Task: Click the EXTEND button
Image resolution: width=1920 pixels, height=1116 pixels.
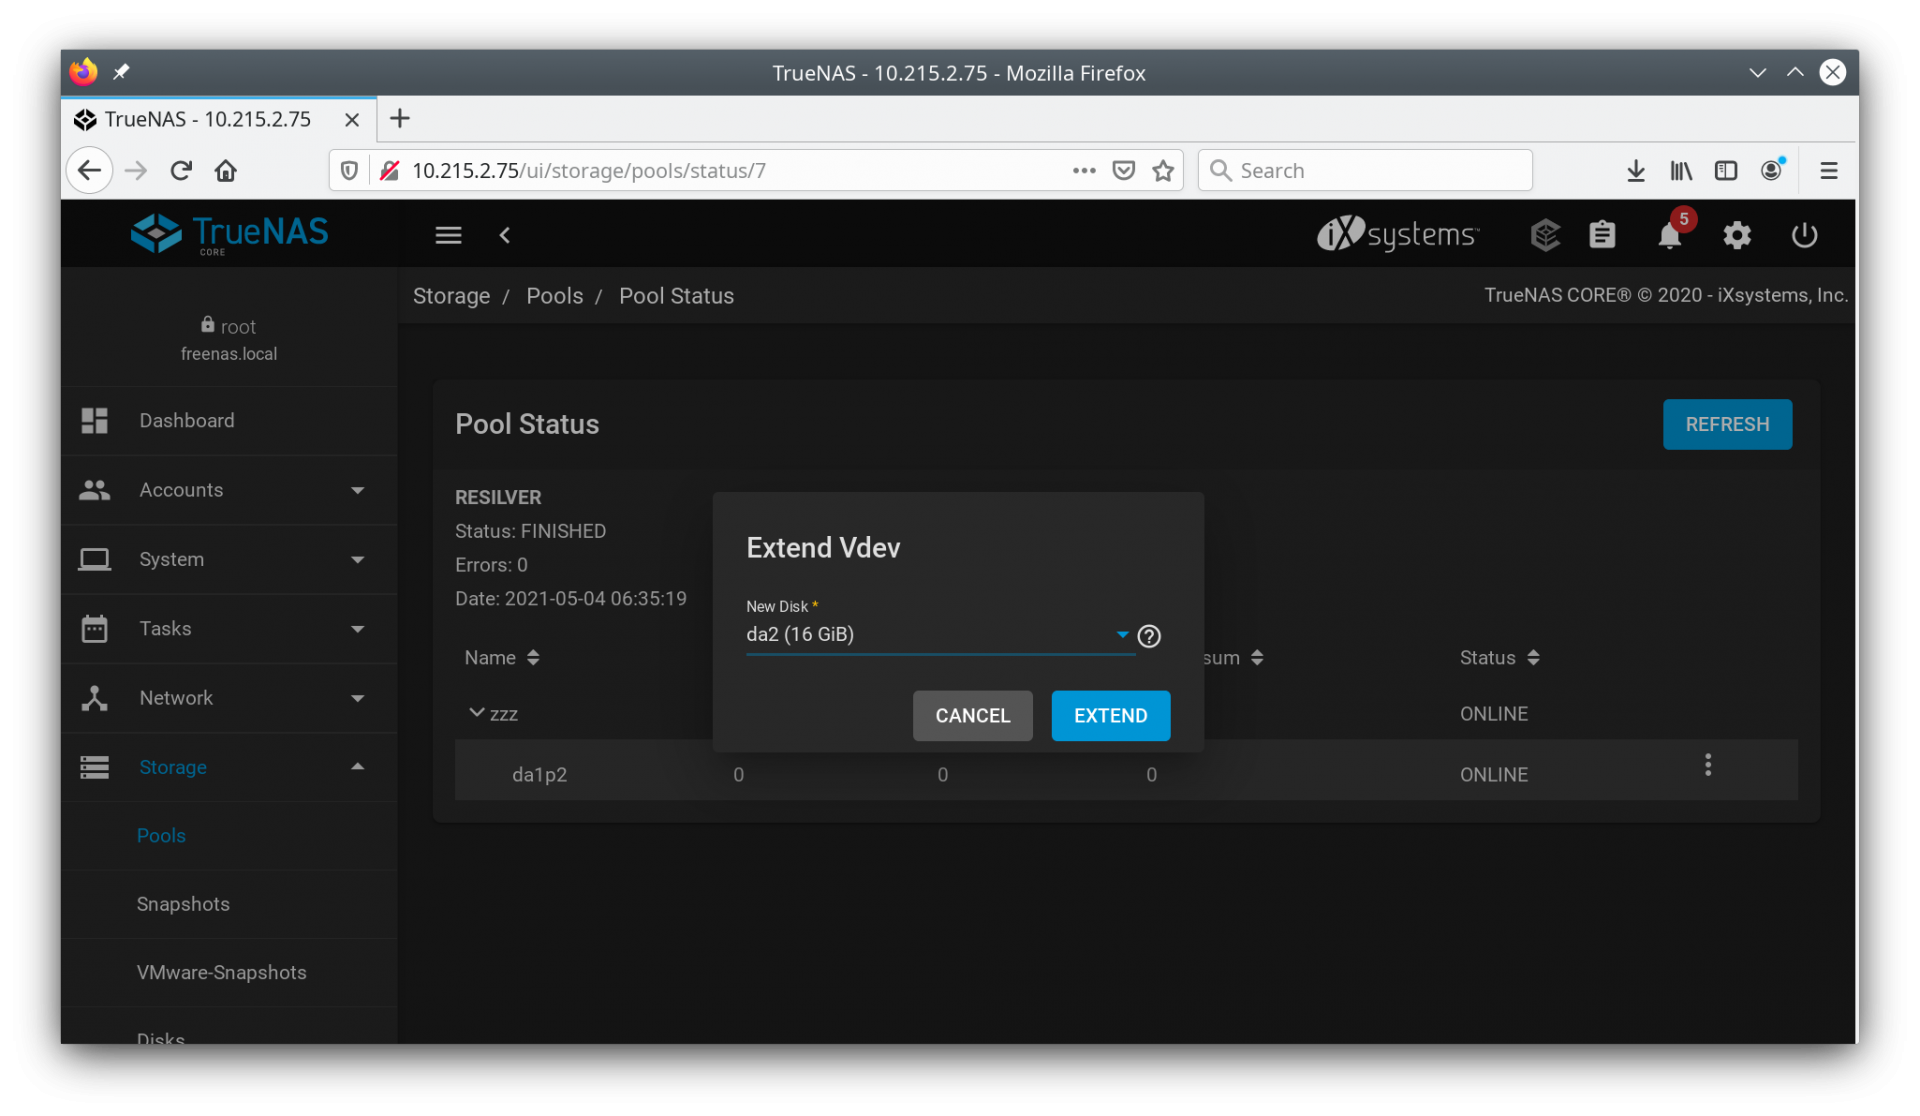Action: 1110,716
